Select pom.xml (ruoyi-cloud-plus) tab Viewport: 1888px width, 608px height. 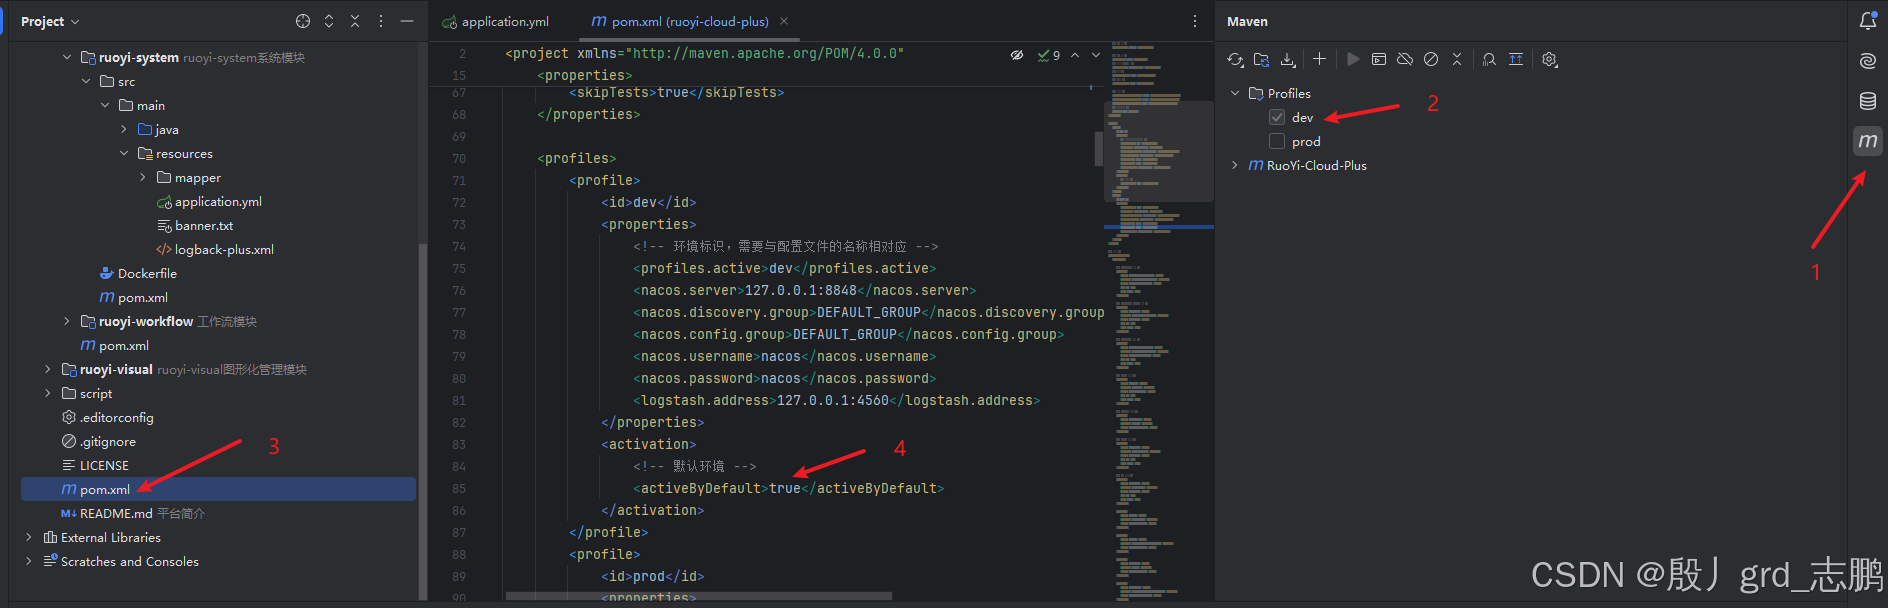pos(680,21)
